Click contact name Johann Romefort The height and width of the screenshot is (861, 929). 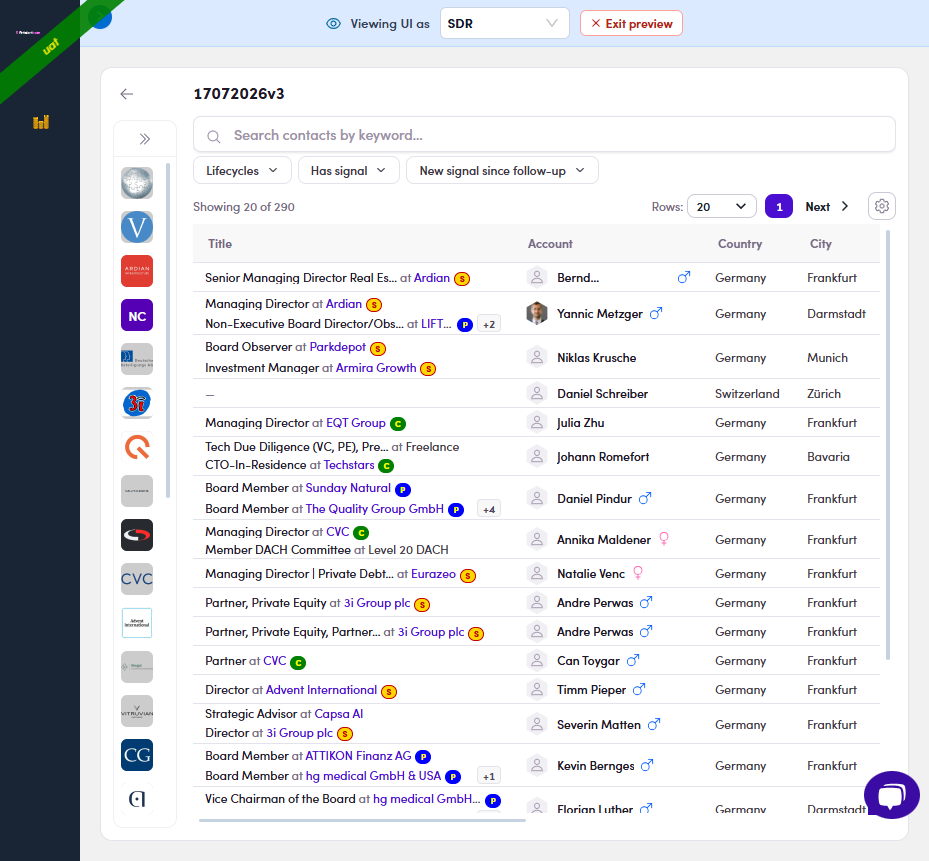(603, 457)
